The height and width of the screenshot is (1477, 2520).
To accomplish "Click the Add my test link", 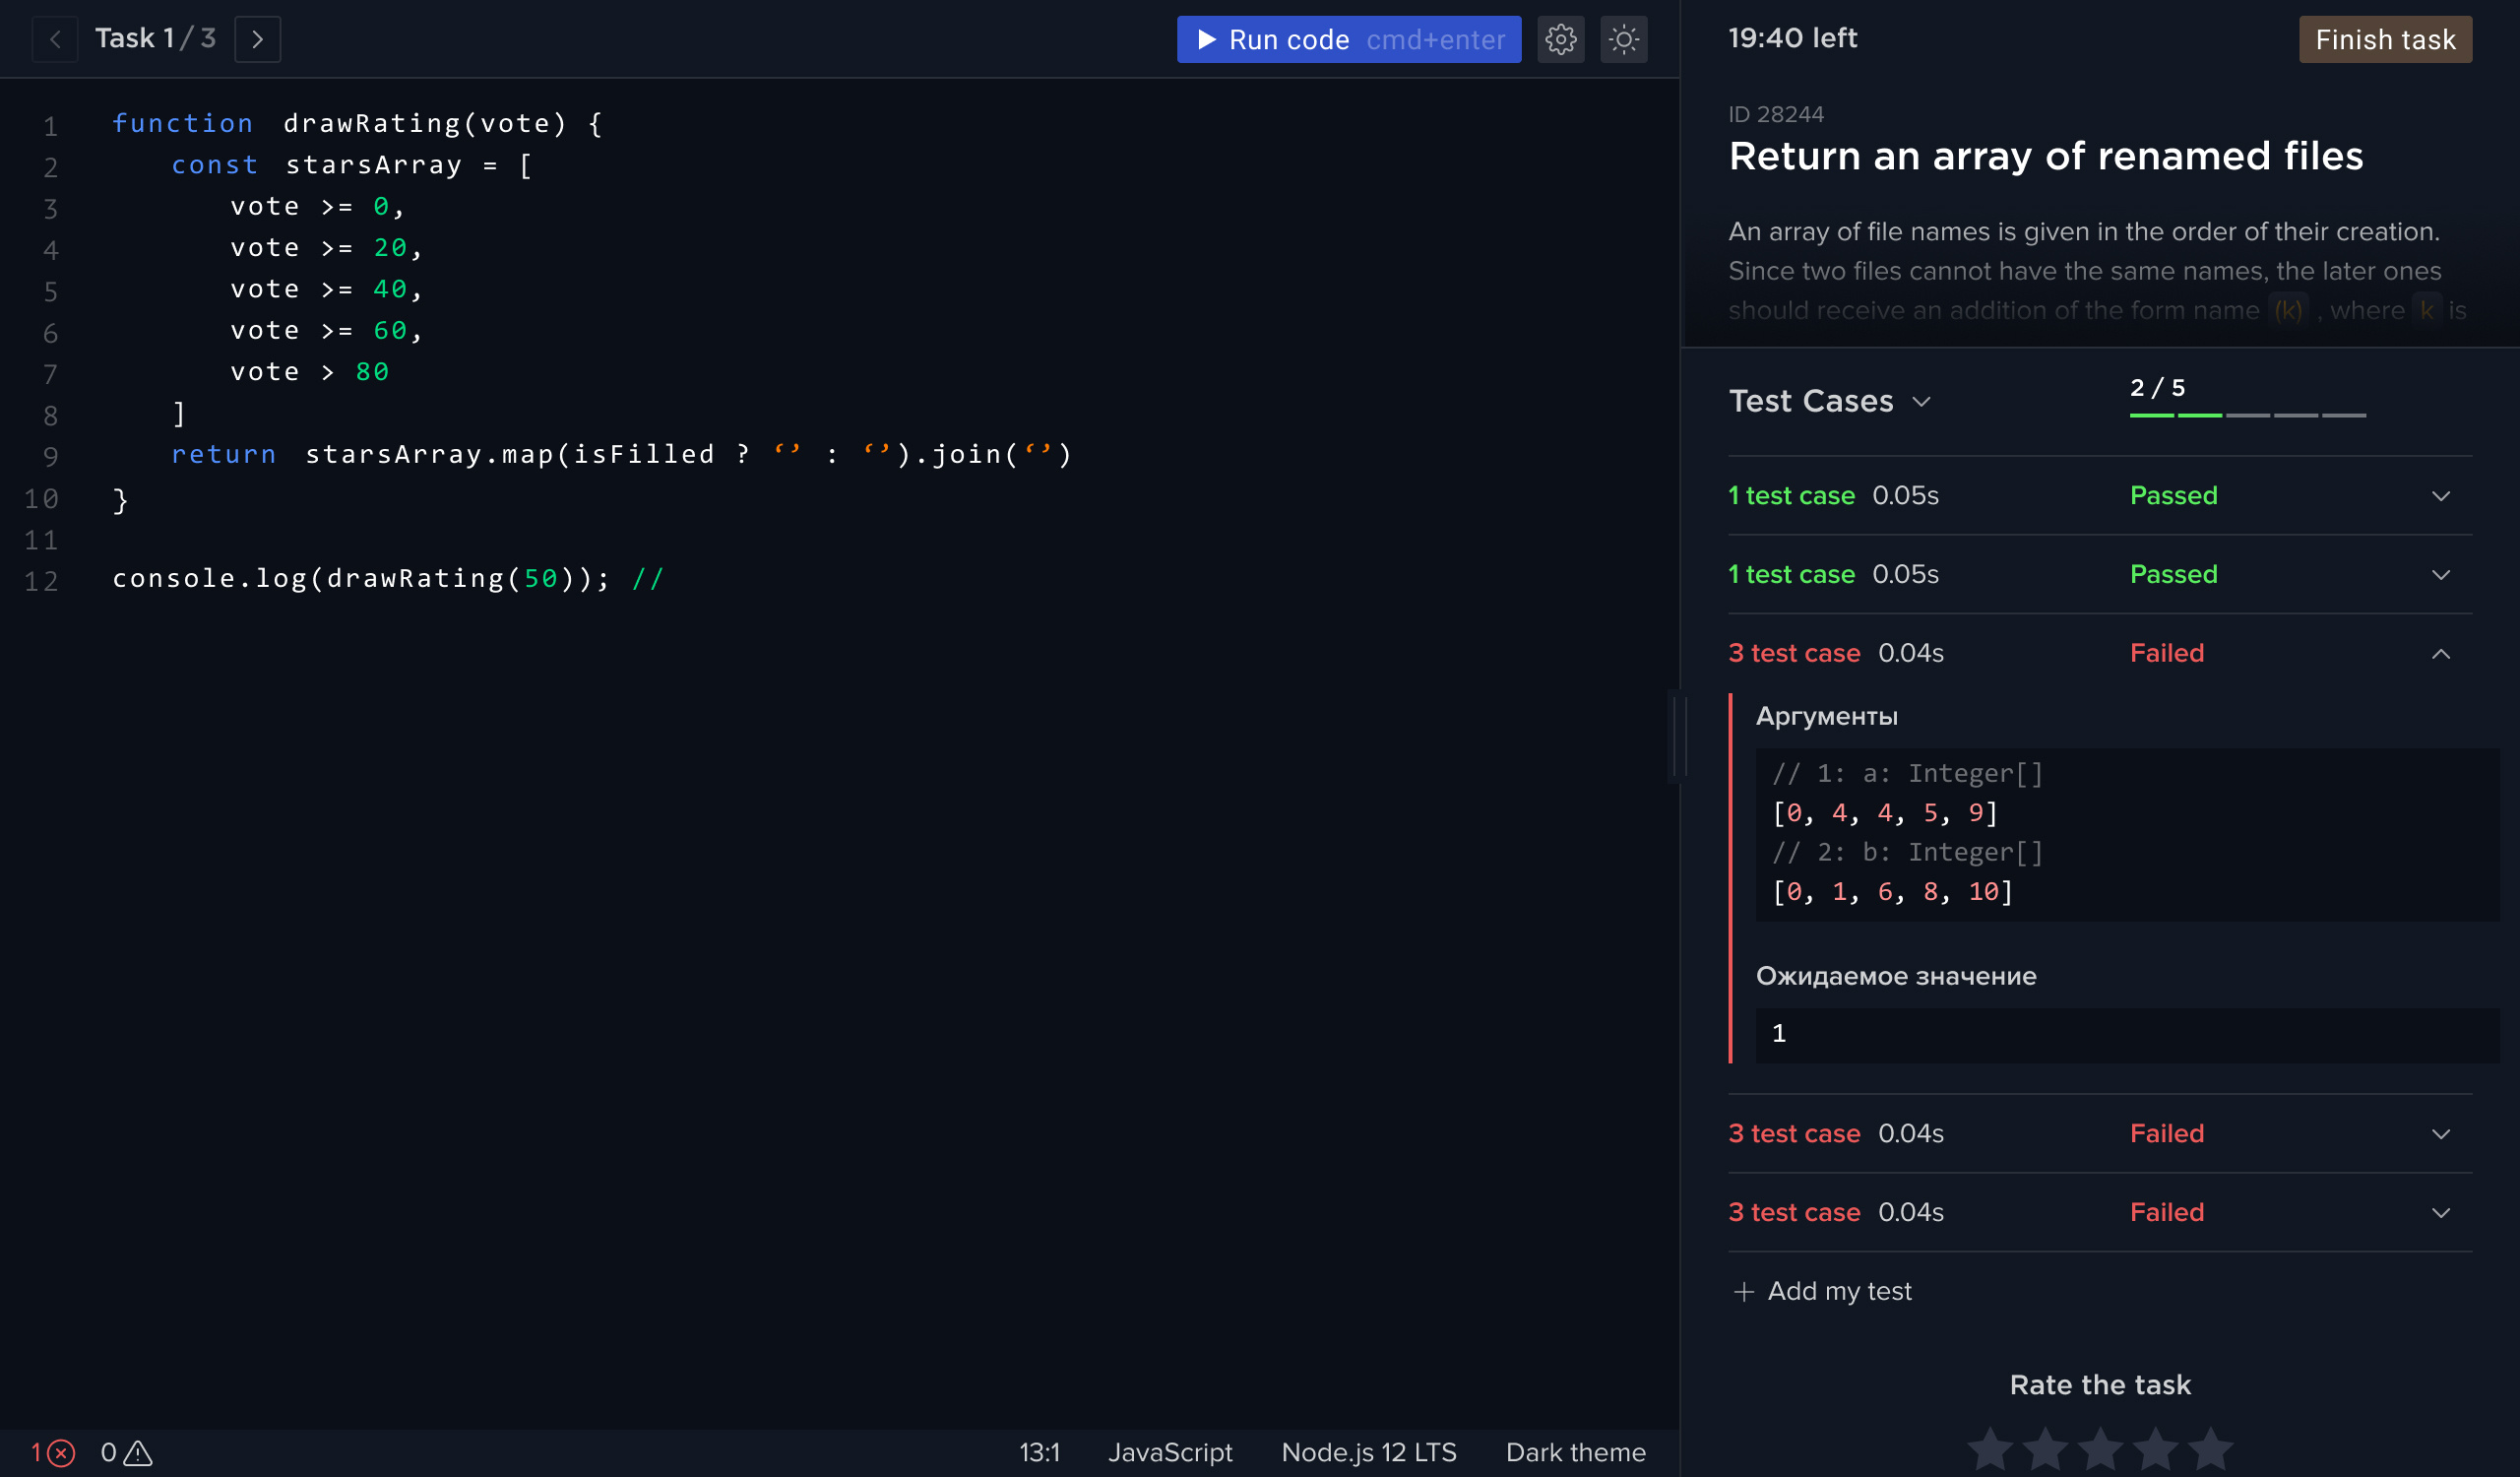I will [x=1840, y=1291].
